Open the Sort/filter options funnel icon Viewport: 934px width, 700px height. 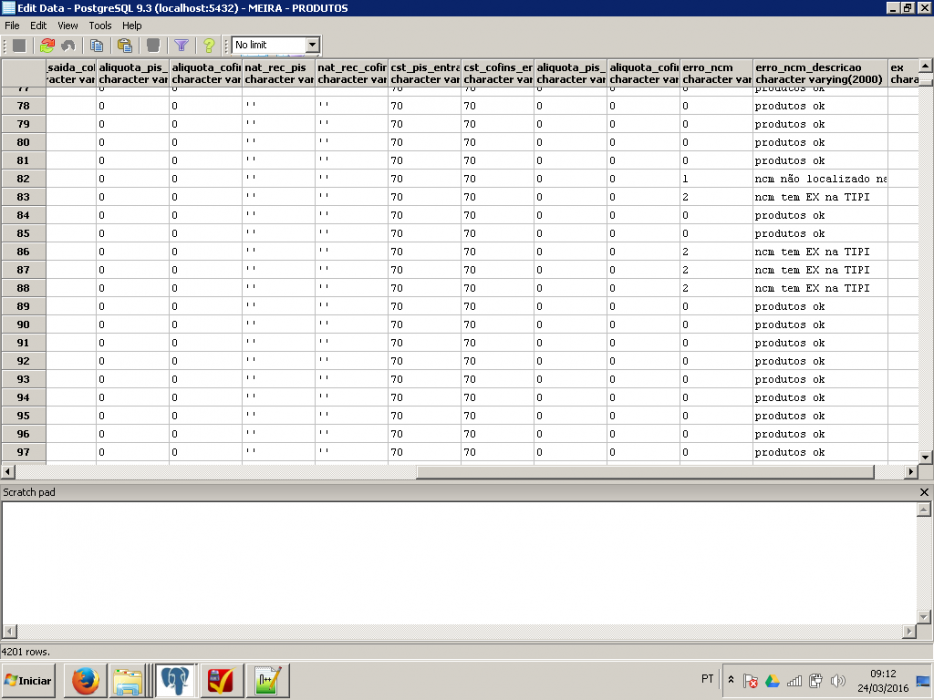(x=181, y=45)
